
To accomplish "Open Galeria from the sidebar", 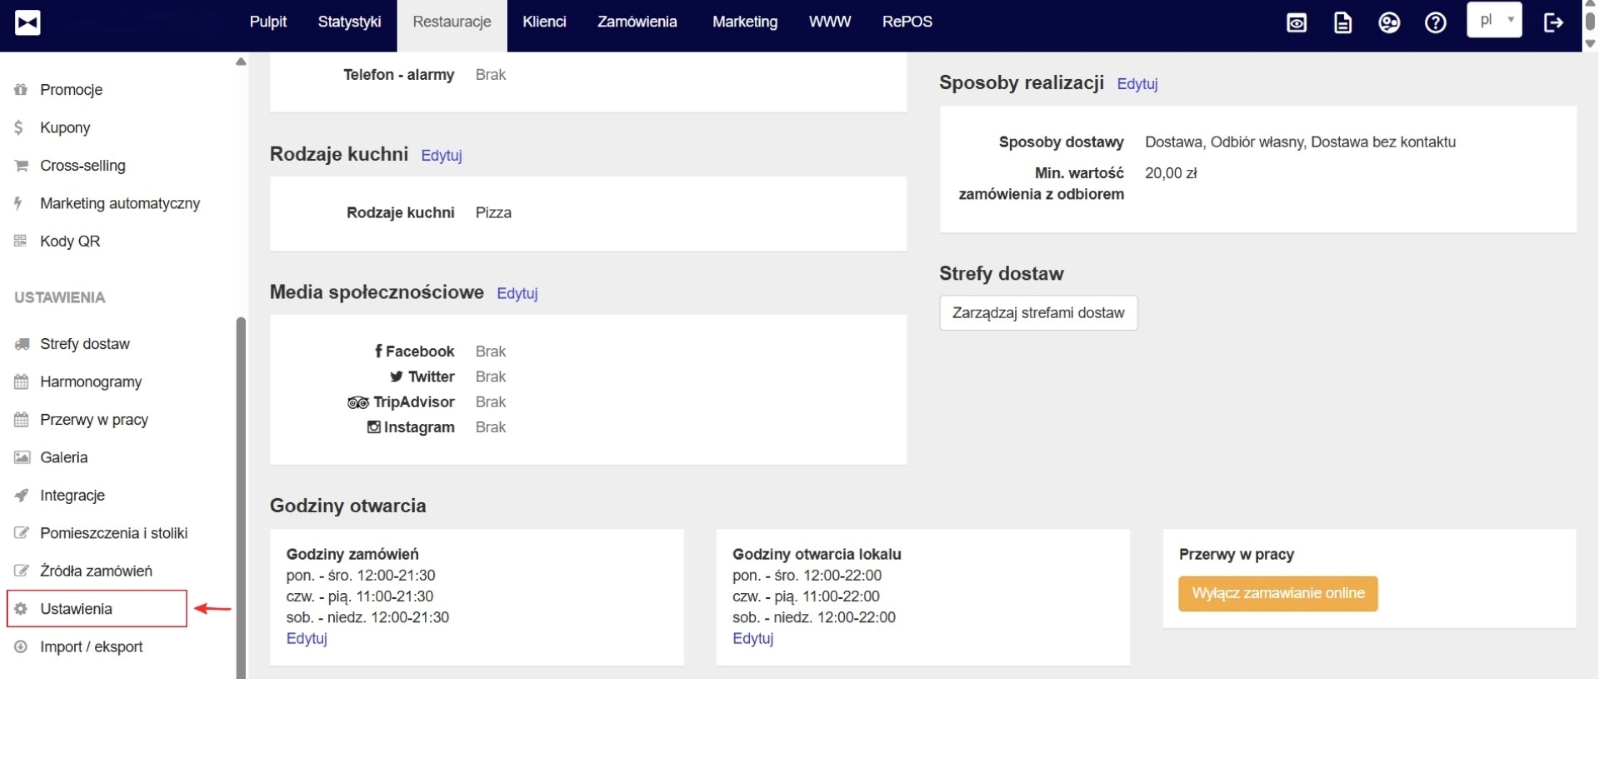I will point(63,457).
